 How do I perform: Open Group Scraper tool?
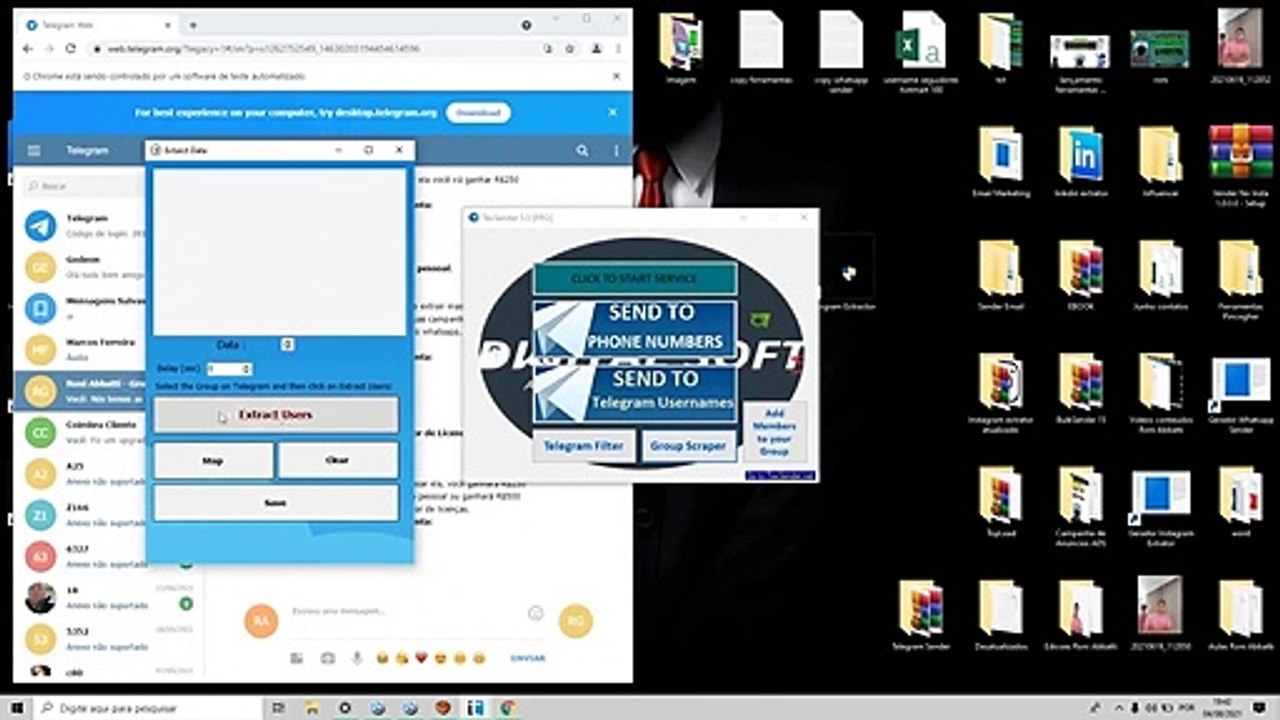[x=689, y=446]
